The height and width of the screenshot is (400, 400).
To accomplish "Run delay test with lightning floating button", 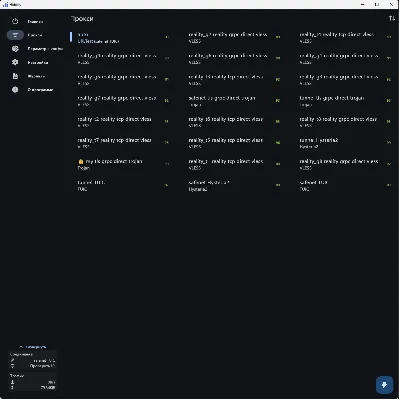I will (x=384, y=385).
